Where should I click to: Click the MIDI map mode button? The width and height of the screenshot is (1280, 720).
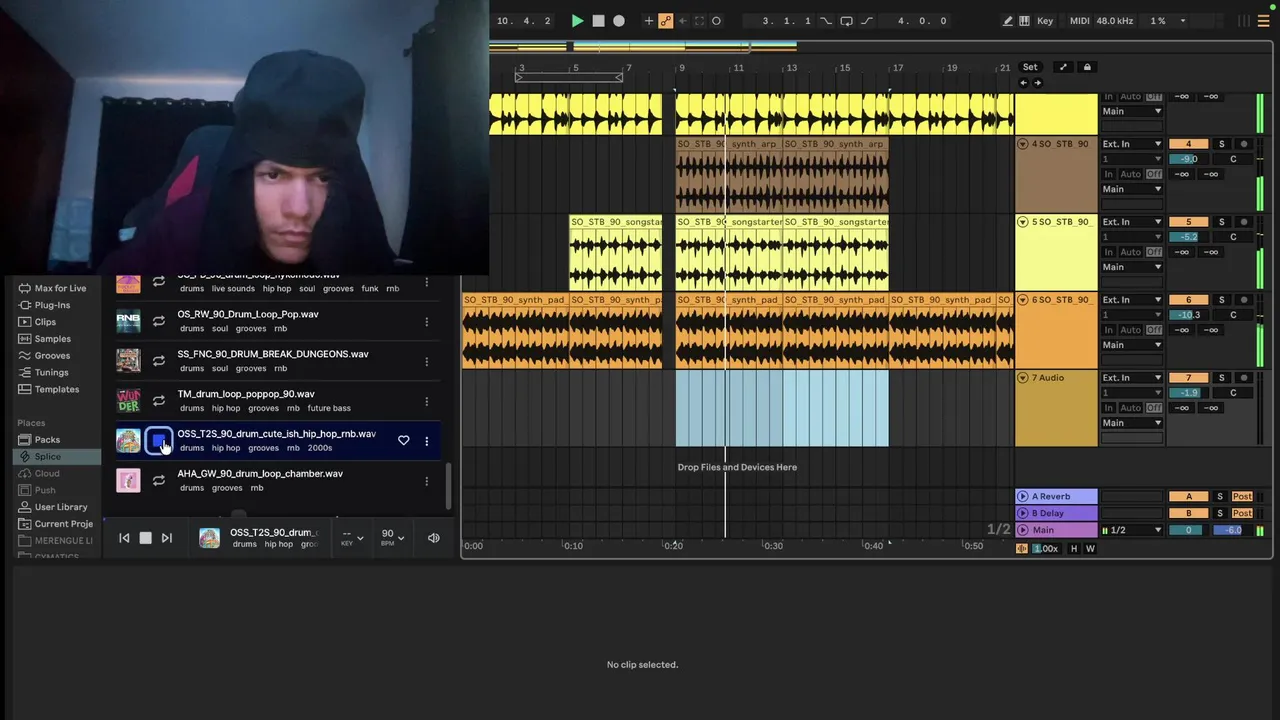(x=1080, y=21)
